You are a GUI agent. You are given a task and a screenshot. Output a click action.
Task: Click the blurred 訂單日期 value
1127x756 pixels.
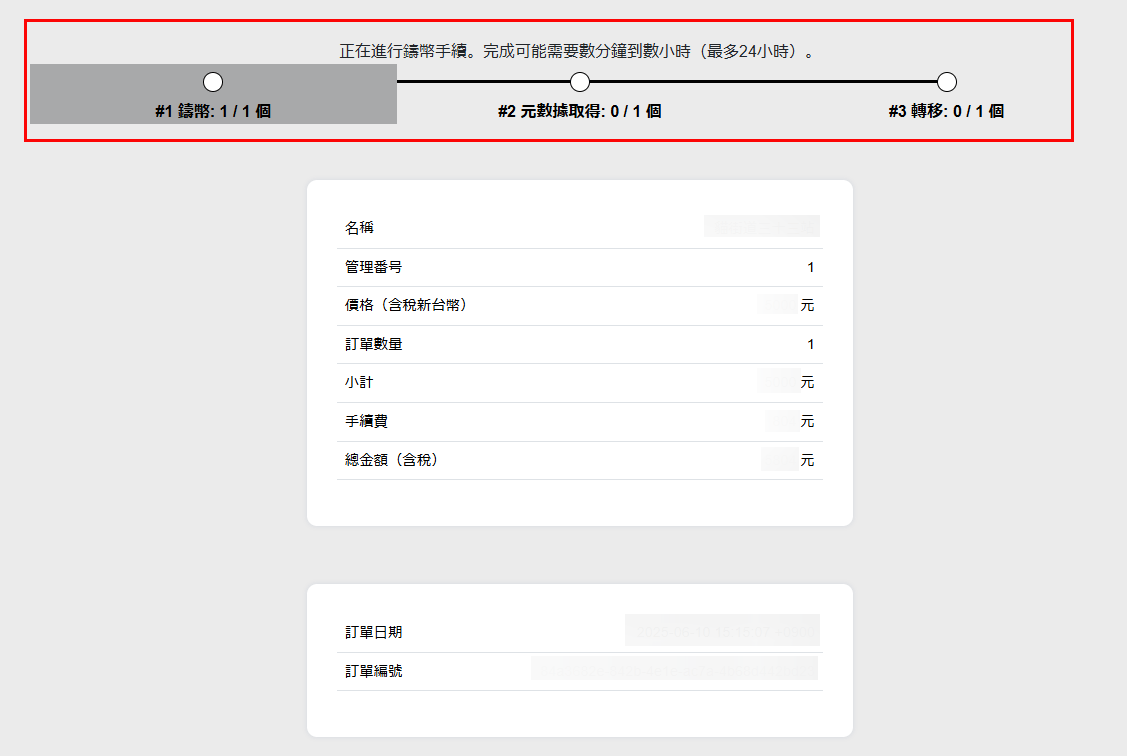[x=722, y=631]
